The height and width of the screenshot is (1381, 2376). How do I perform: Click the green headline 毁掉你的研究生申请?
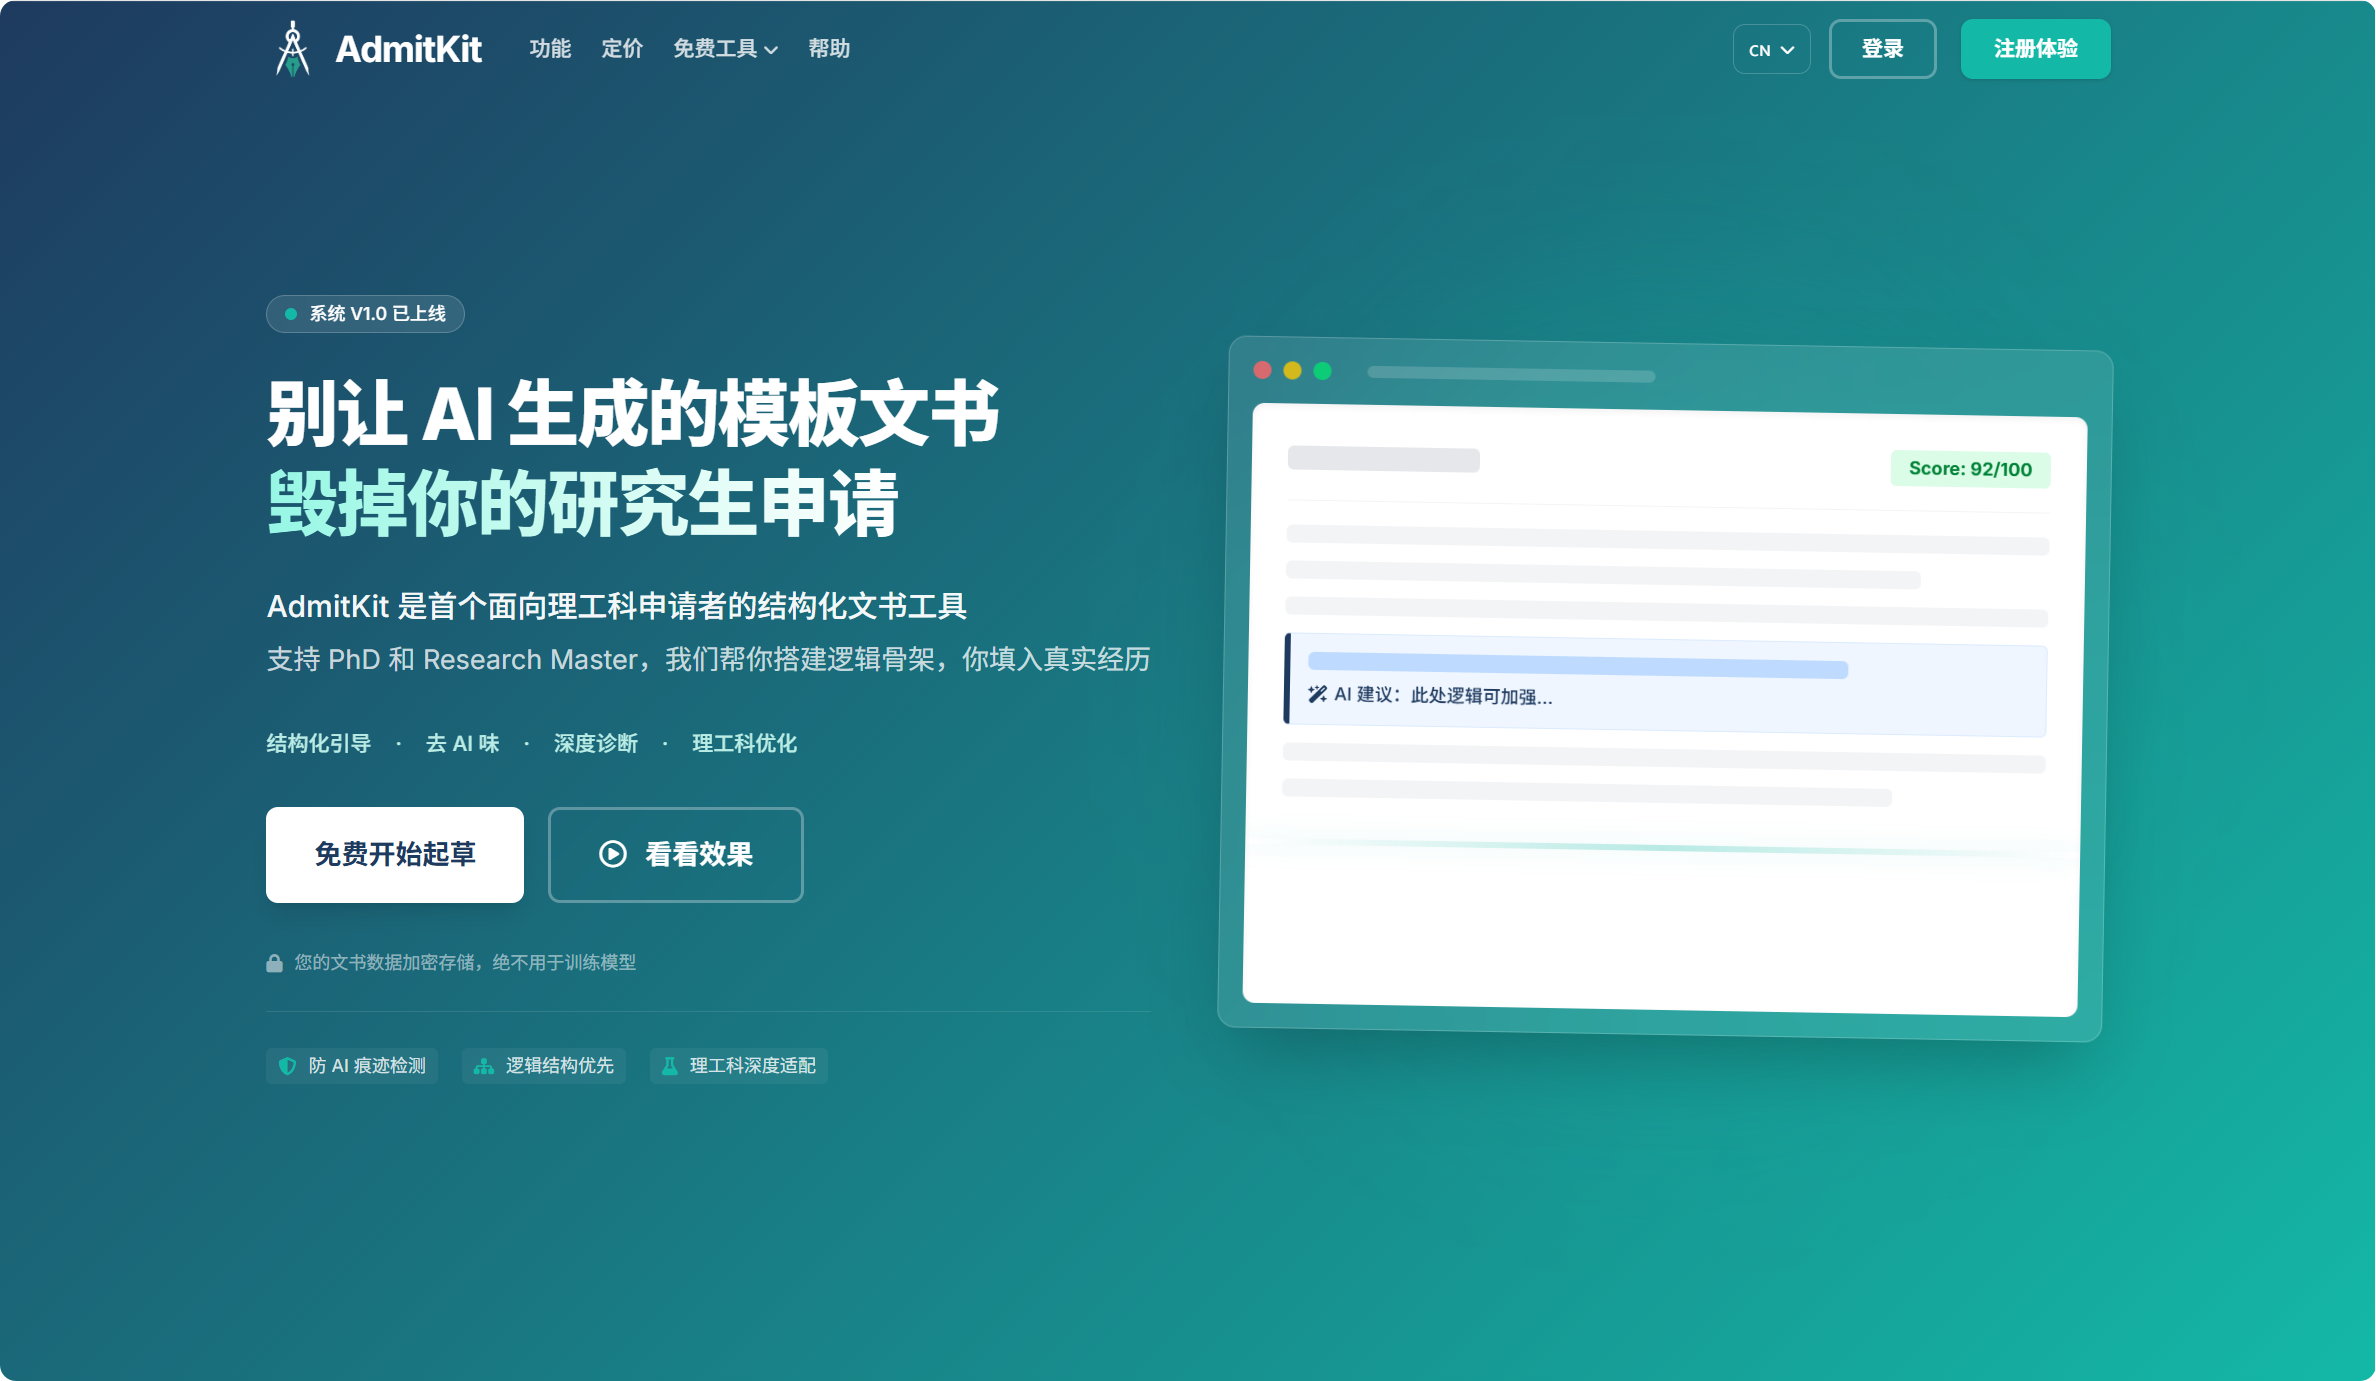(583, 503)
